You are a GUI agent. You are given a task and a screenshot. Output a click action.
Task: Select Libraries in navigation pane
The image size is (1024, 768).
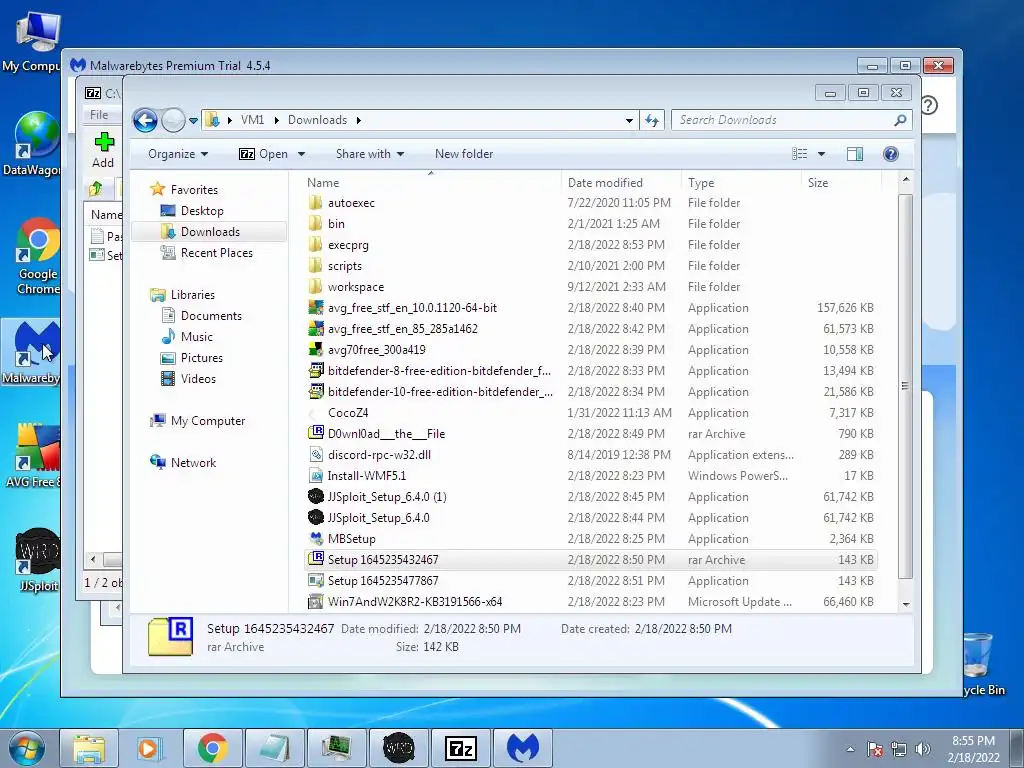pyautogui.click(x=192, y=295)
